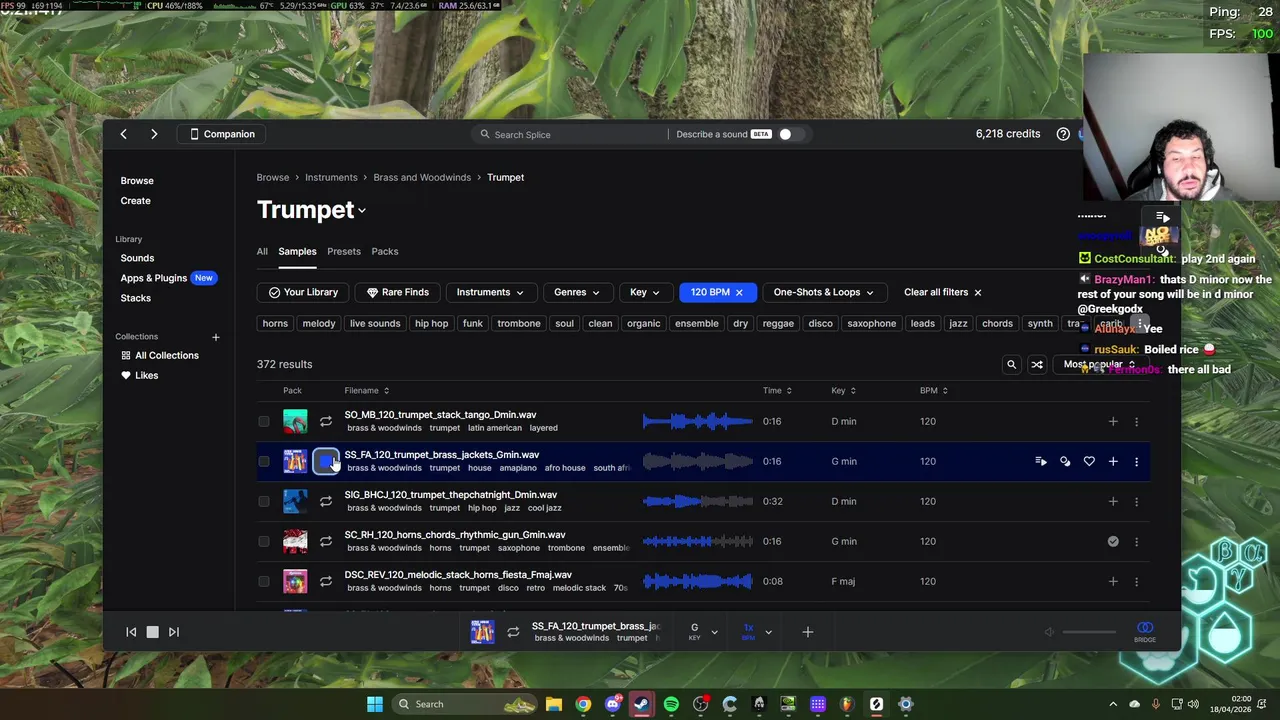
Task: Check the box for DSC_REV_120_melodic_stack row
Action: [264, 581]
